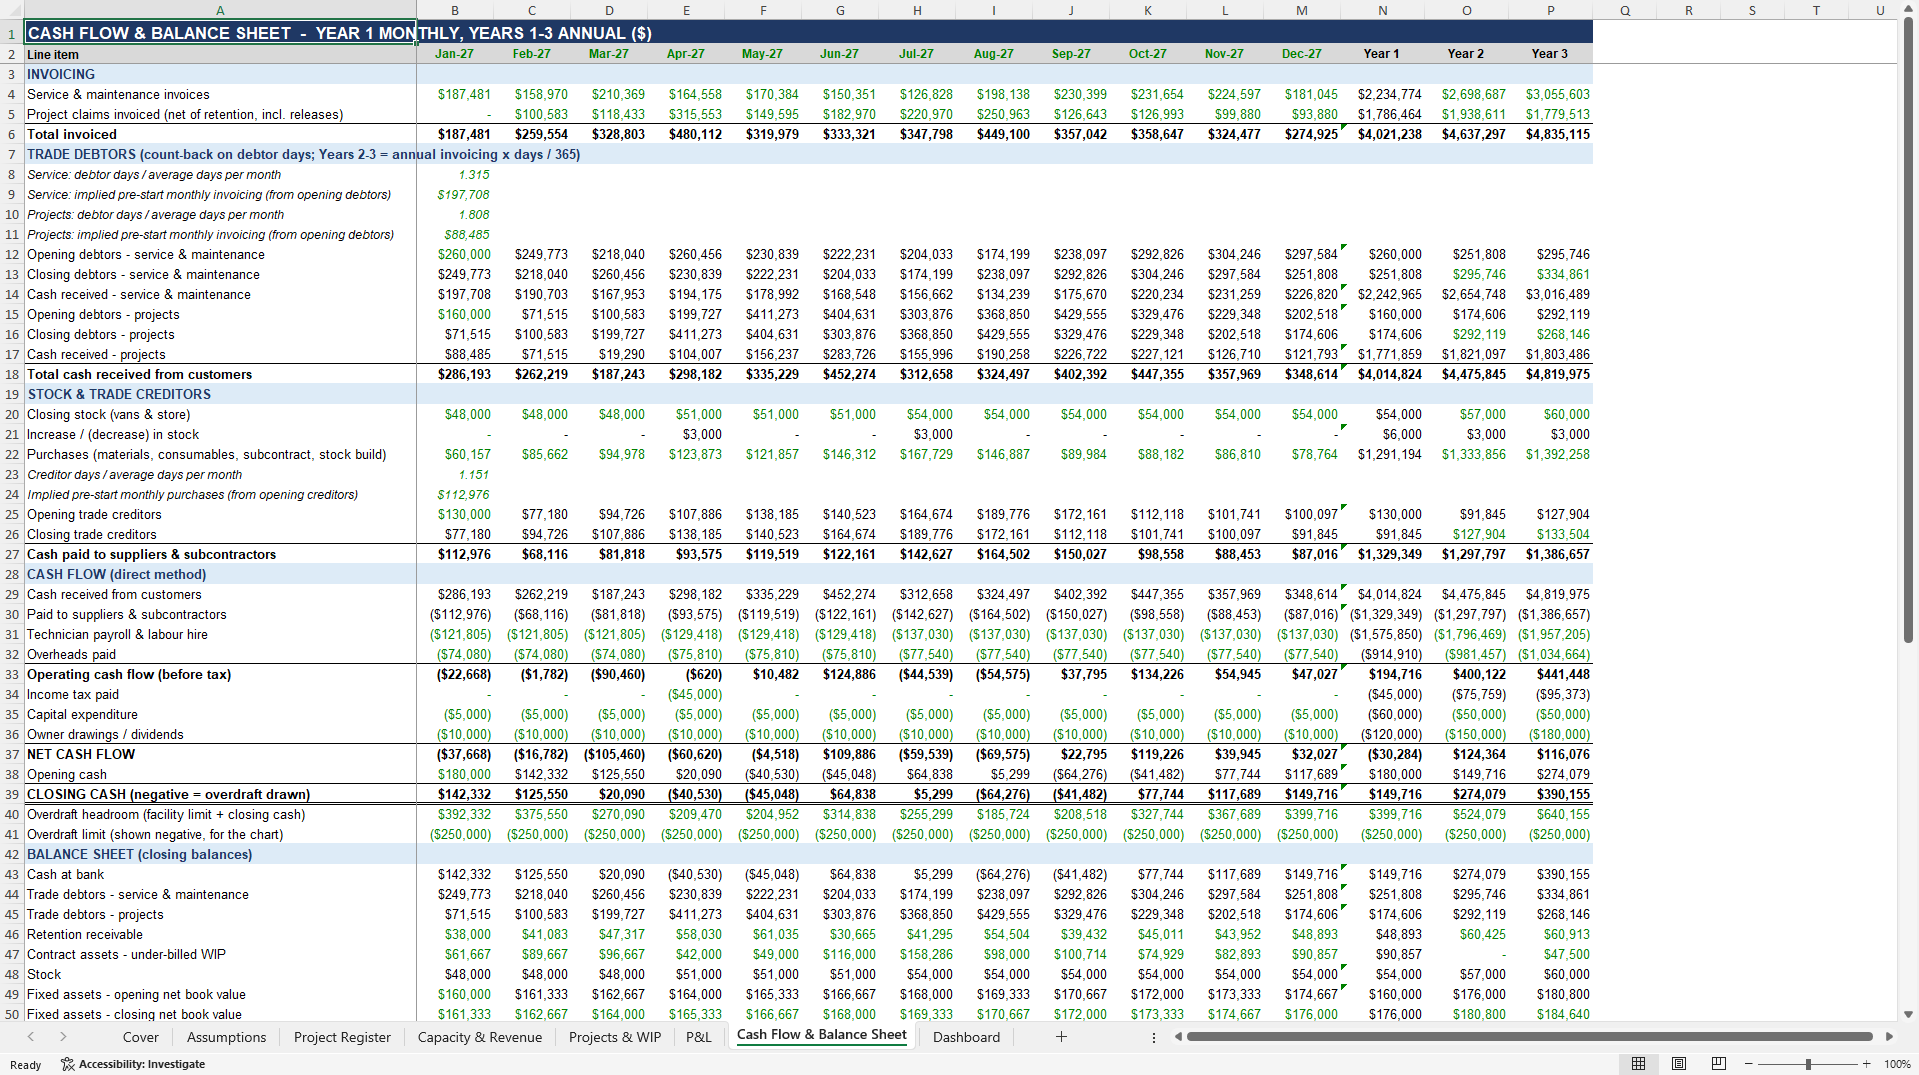Image resolution: width=1919 pixels, height=1075 pixels.
Task: Click the vertical scrollbar thumb
Action: [x=1908, y=330]
